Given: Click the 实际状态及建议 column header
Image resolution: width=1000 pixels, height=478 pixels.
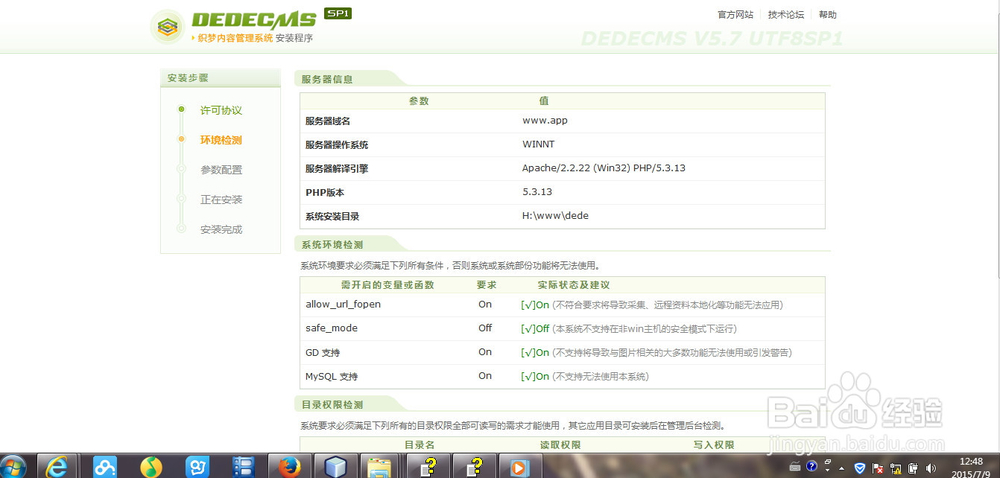Looking at the screenshot, I should tap(573, 285).
